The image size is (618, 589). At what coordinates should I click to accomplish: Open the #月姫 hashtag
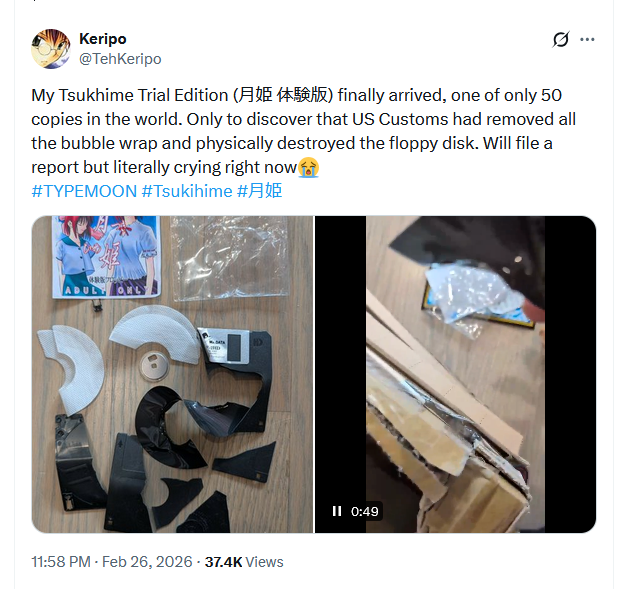[259, 191]
